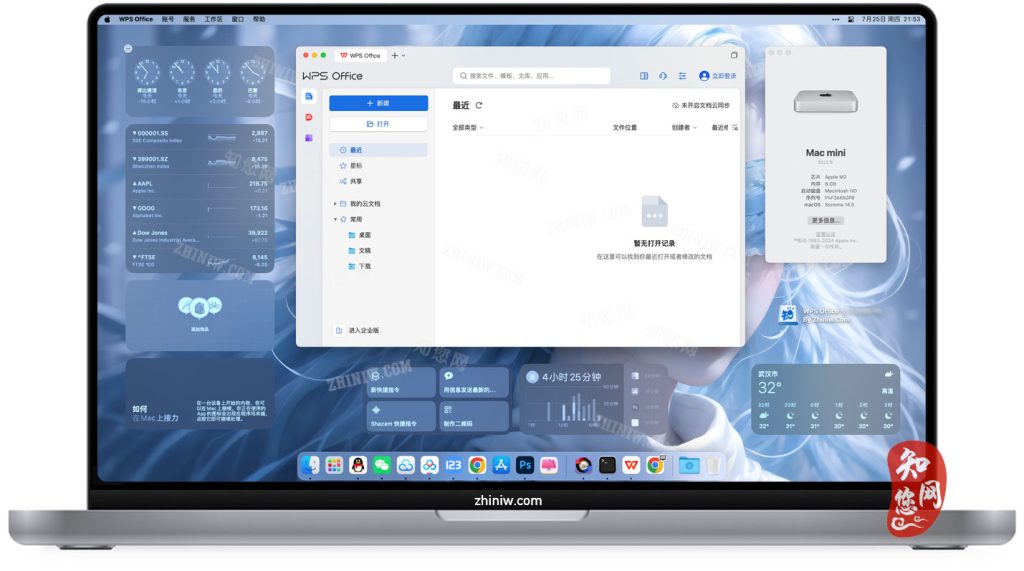1024x571 pixels.
Task: Select 共享 in the WPS sidebar
Action: tap(379, 182)
